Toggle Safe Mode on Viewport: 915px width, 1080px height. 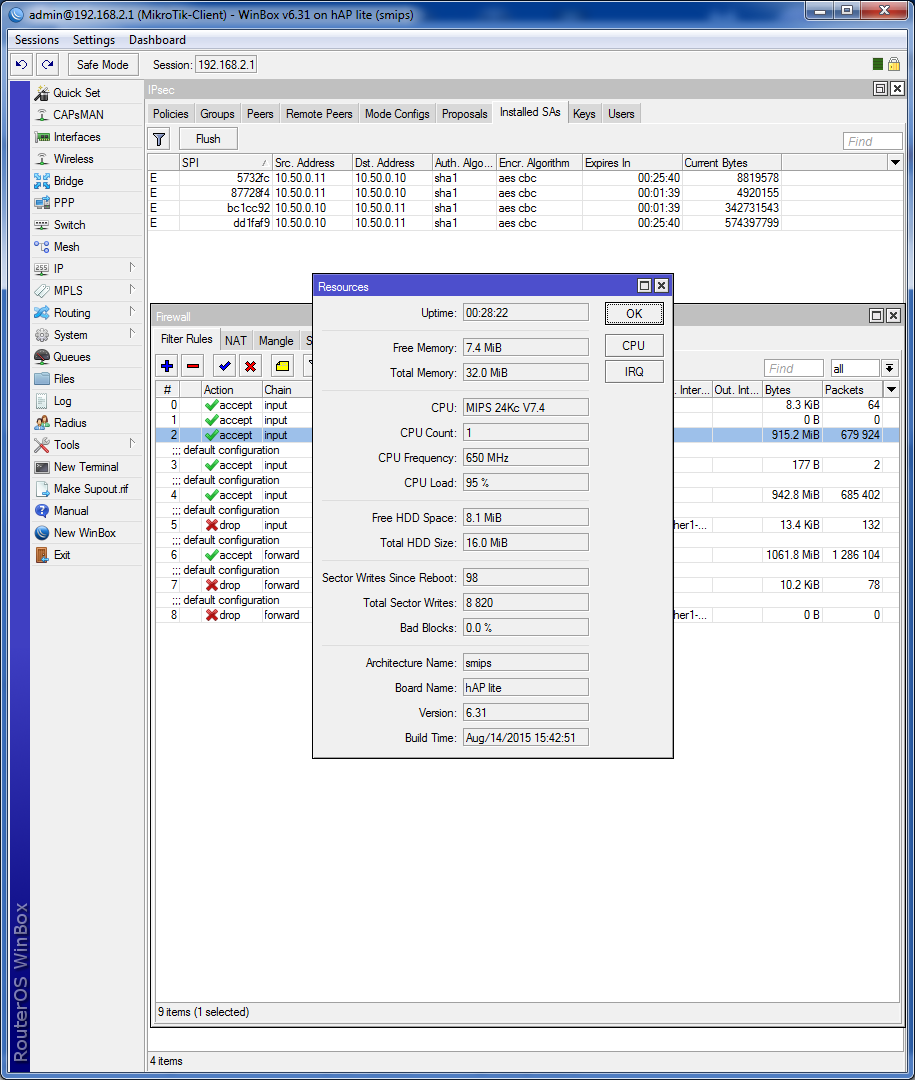pyautogui.click(x=103, y=65)
